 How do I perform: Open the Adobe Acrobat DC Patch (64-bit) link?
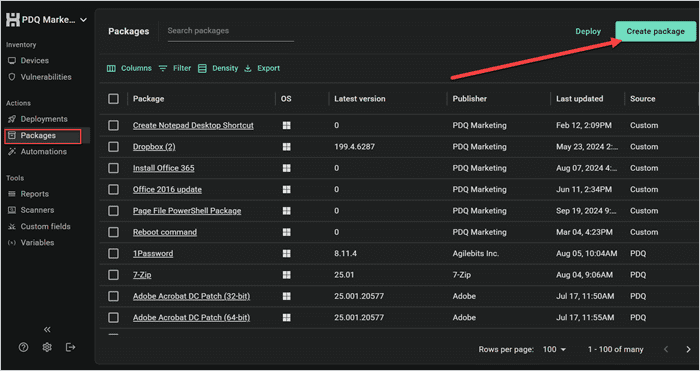coord(192,318)
